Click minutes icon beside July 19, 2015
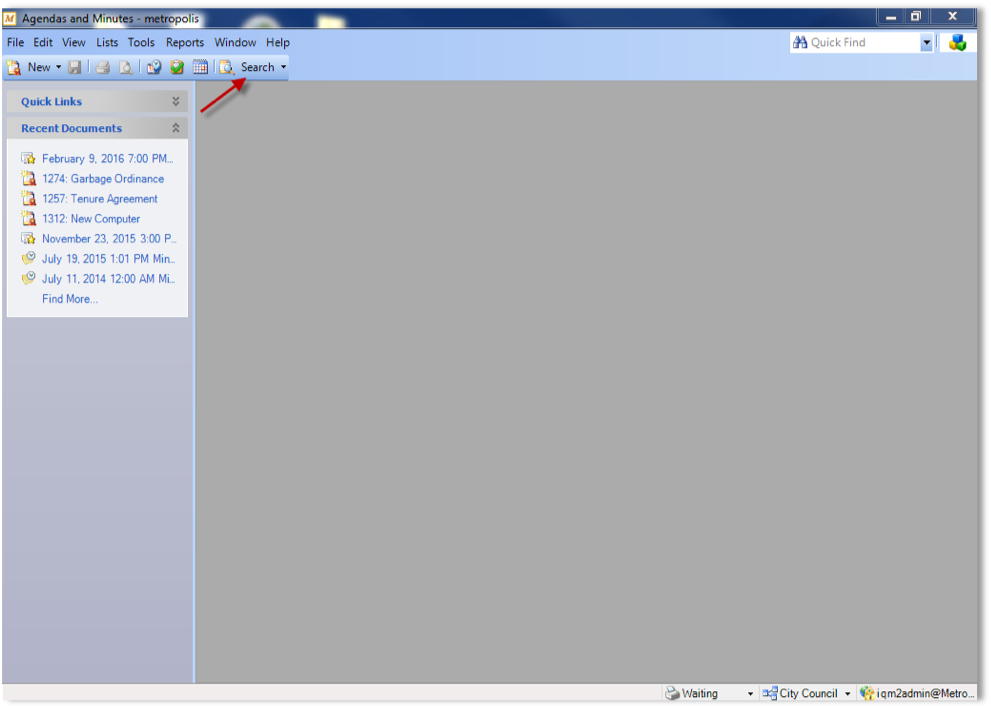The height and width of the screenshot is (708, 991). coord(28,258)
